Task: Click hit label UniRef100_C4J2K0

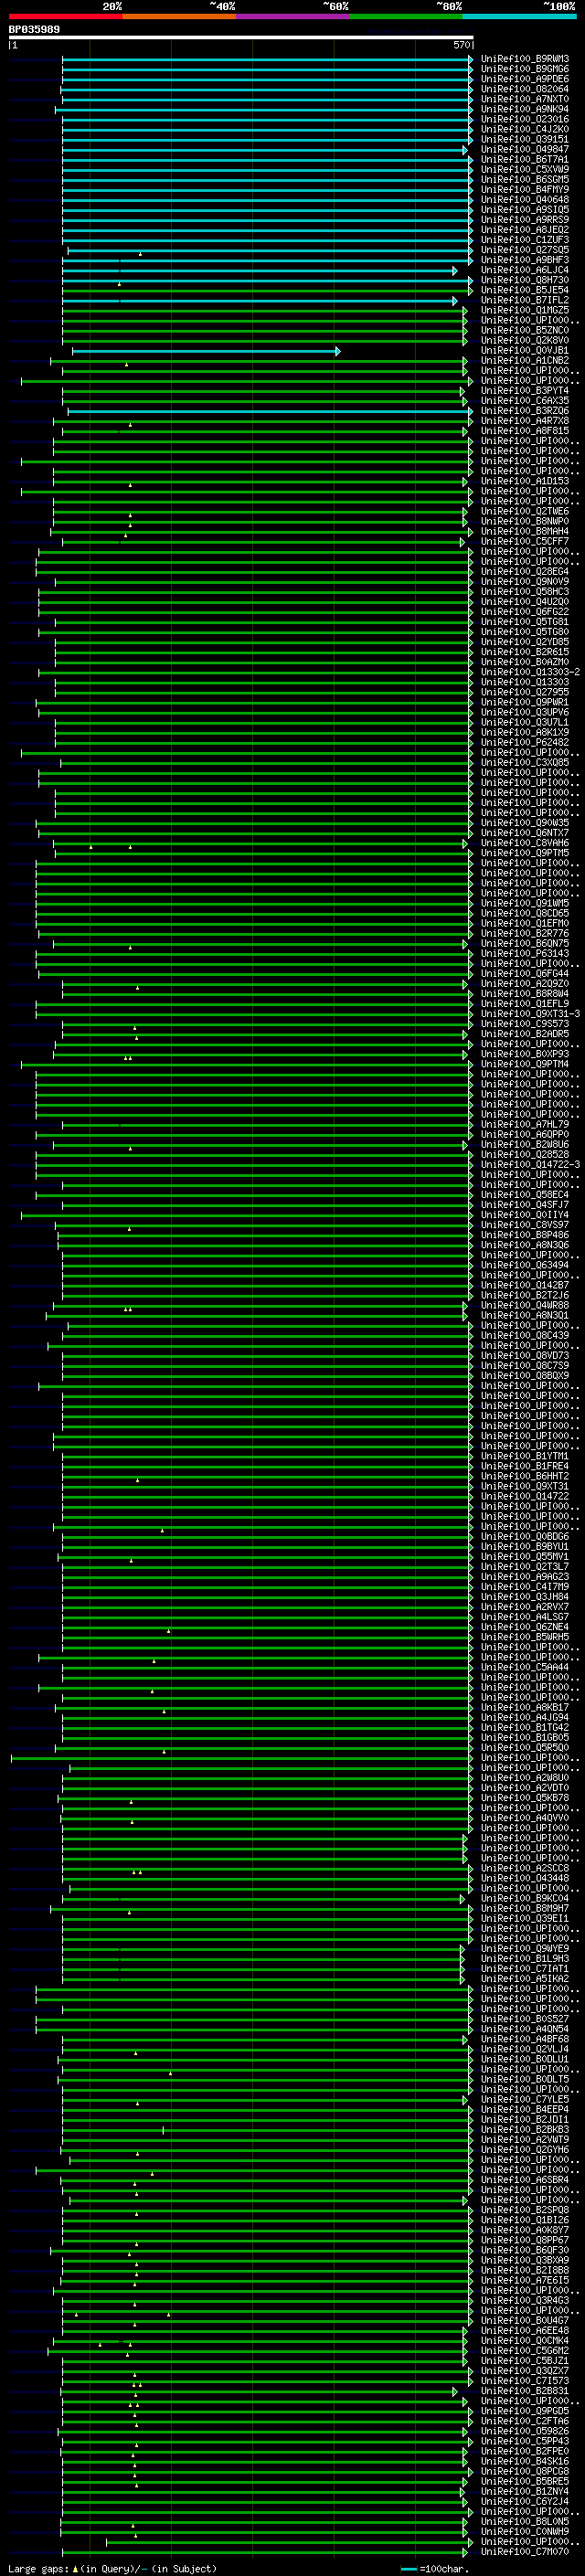Action: 525,129
